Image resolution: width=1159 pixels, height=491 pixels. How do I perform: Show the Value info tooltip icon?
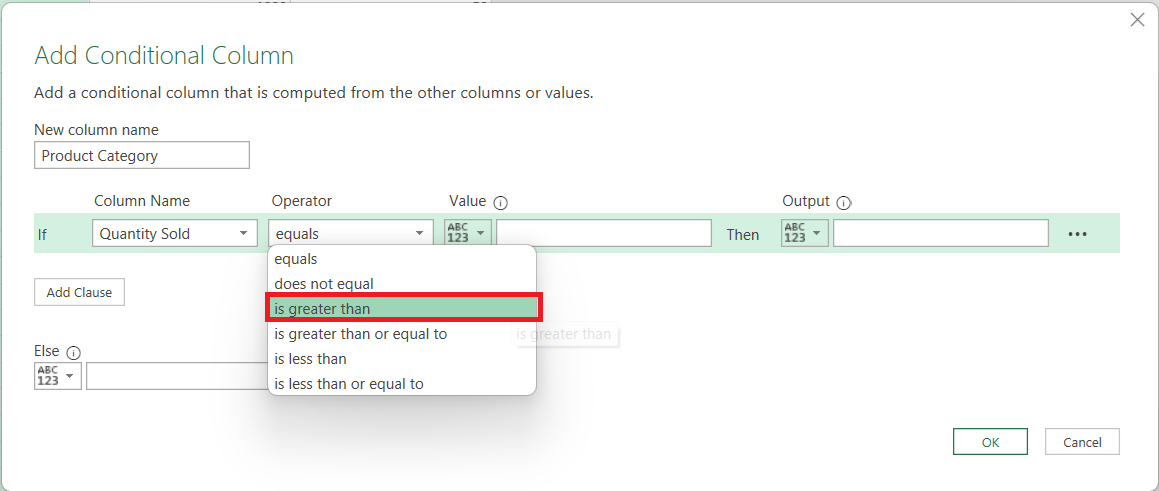501,202
